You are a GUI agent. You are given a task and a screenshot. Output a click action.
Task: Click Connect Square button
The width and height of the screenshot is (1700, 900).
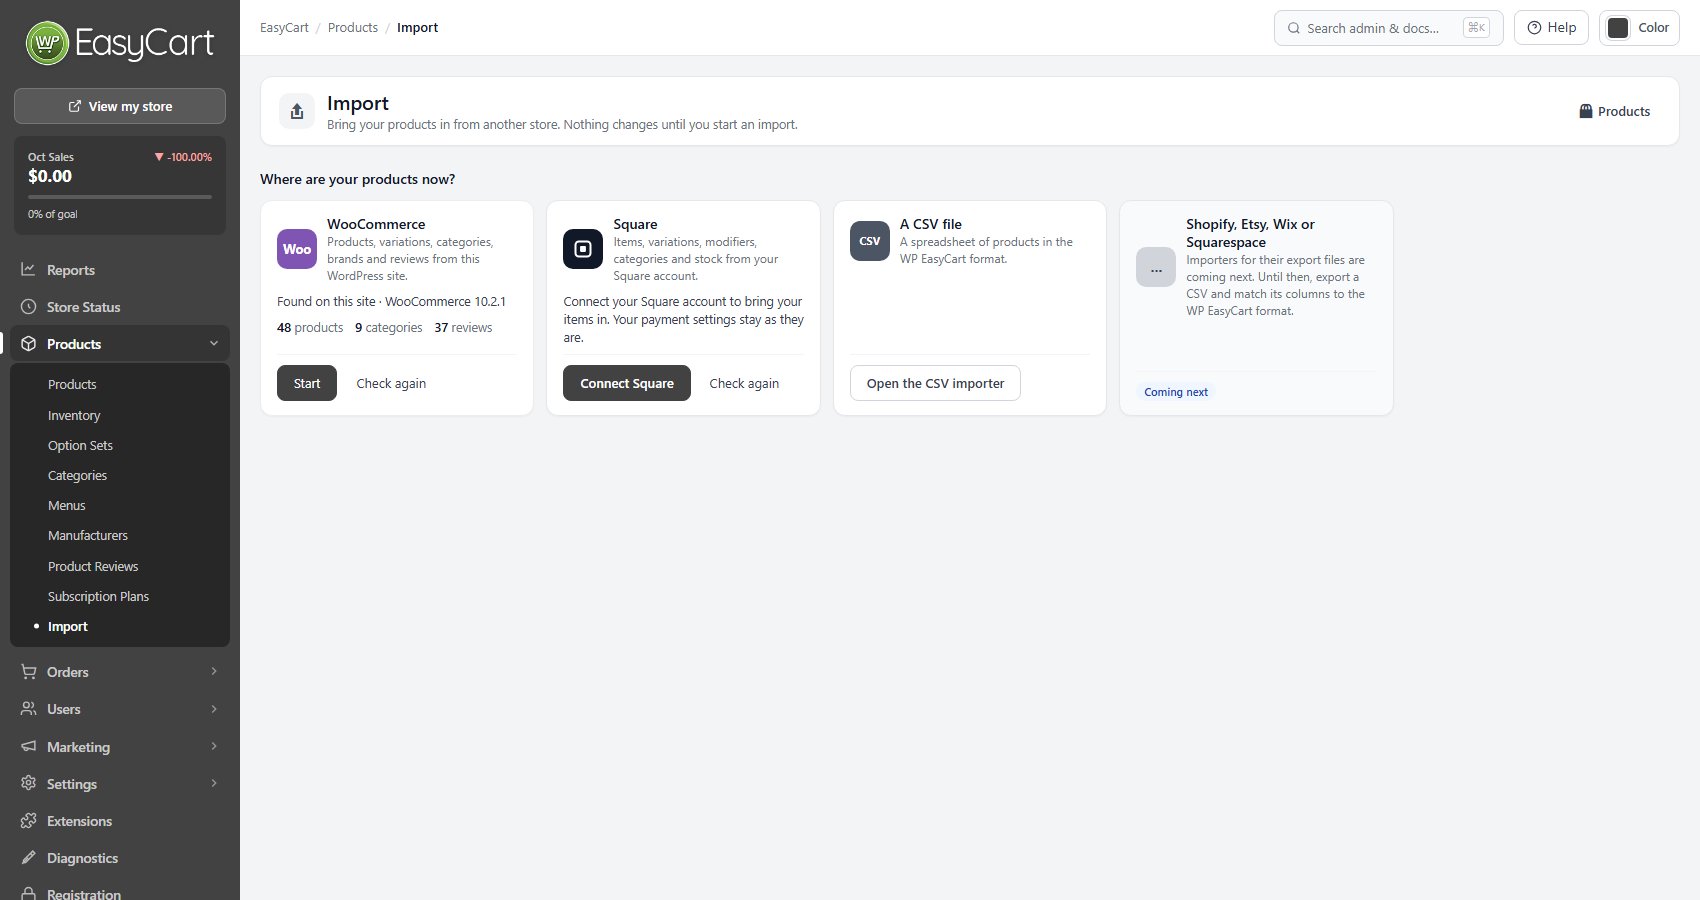(627, 383)
